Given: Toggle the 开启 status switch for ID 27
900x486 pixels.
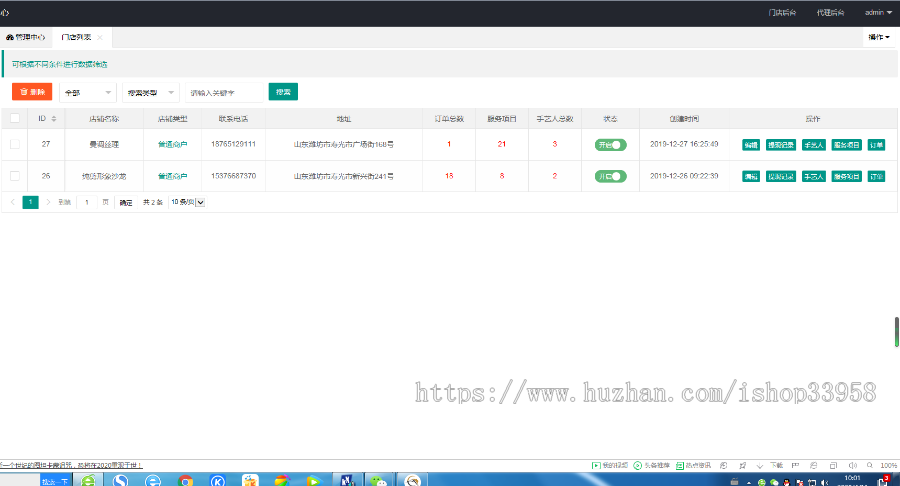Looking at the screenshot, I should (x=610, y=145).
